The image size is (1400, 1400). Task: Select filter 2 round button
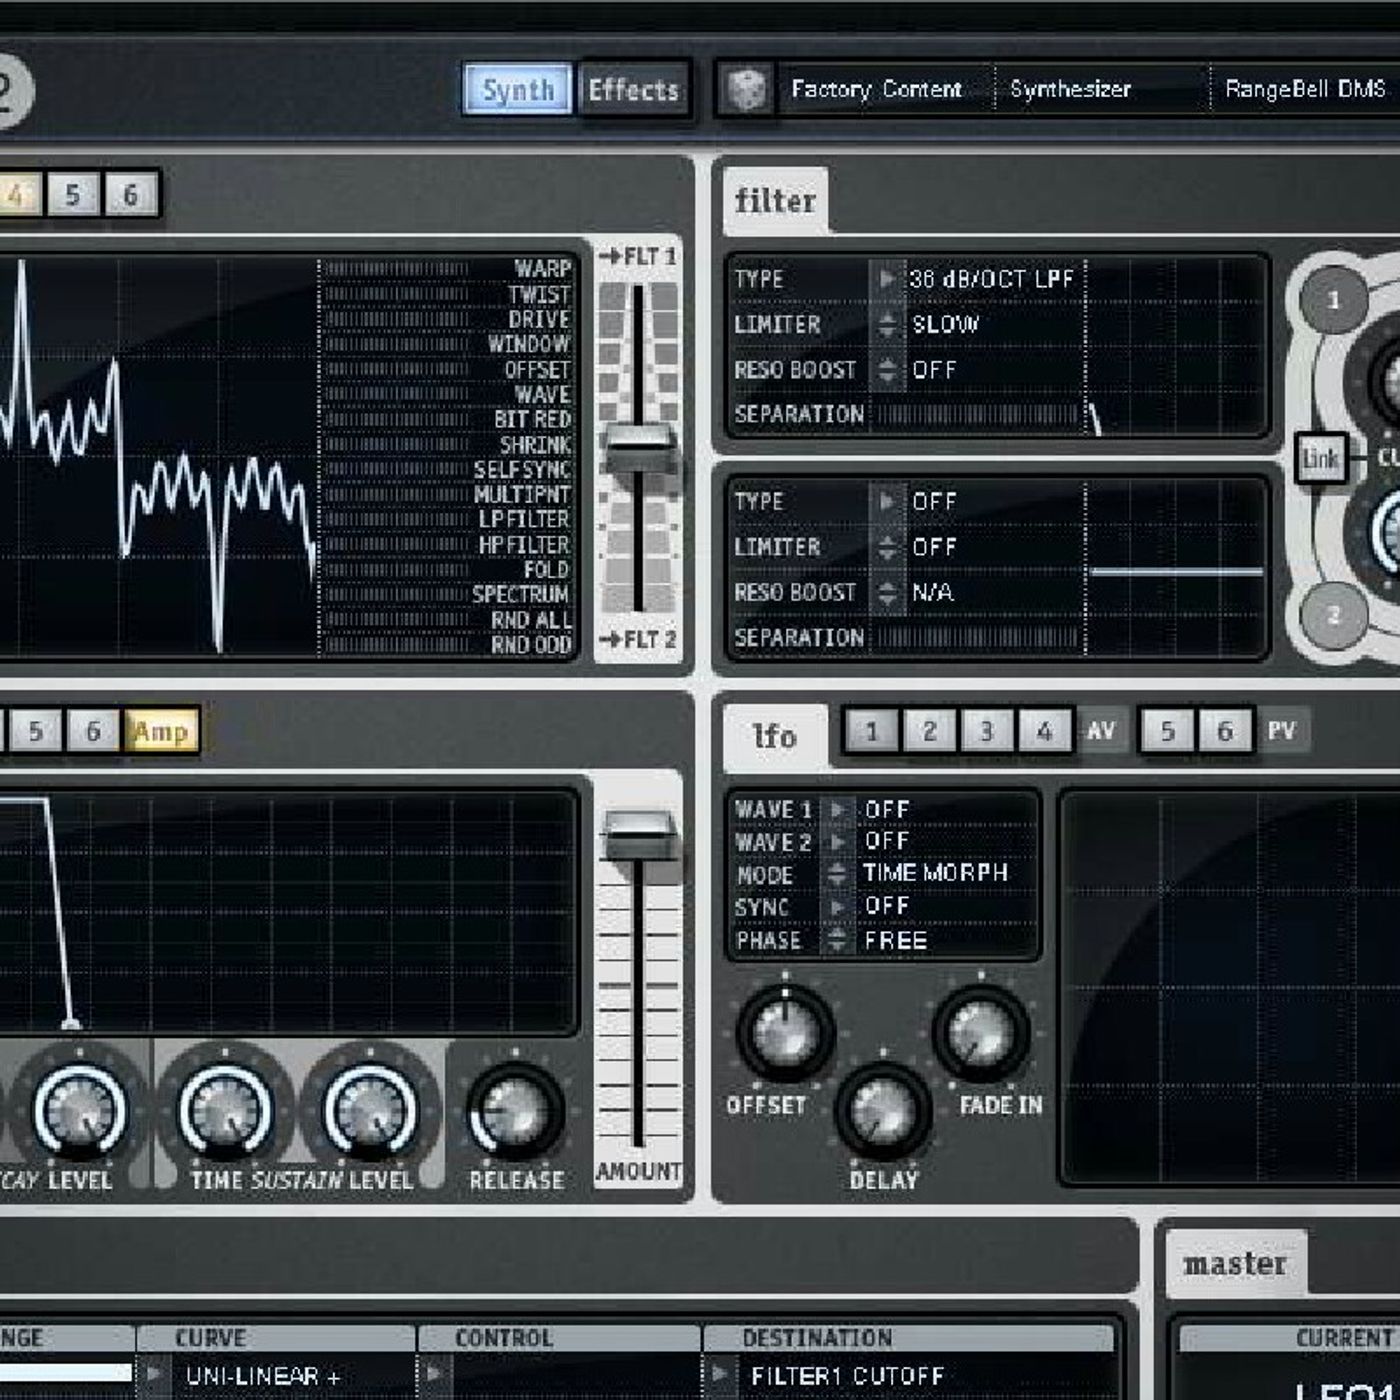(1333, 615)
